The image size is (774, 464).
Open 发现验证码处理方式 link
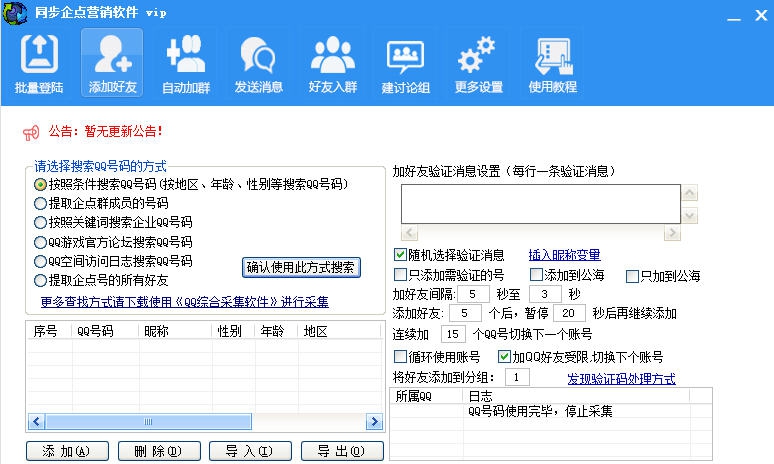point(621,379)
